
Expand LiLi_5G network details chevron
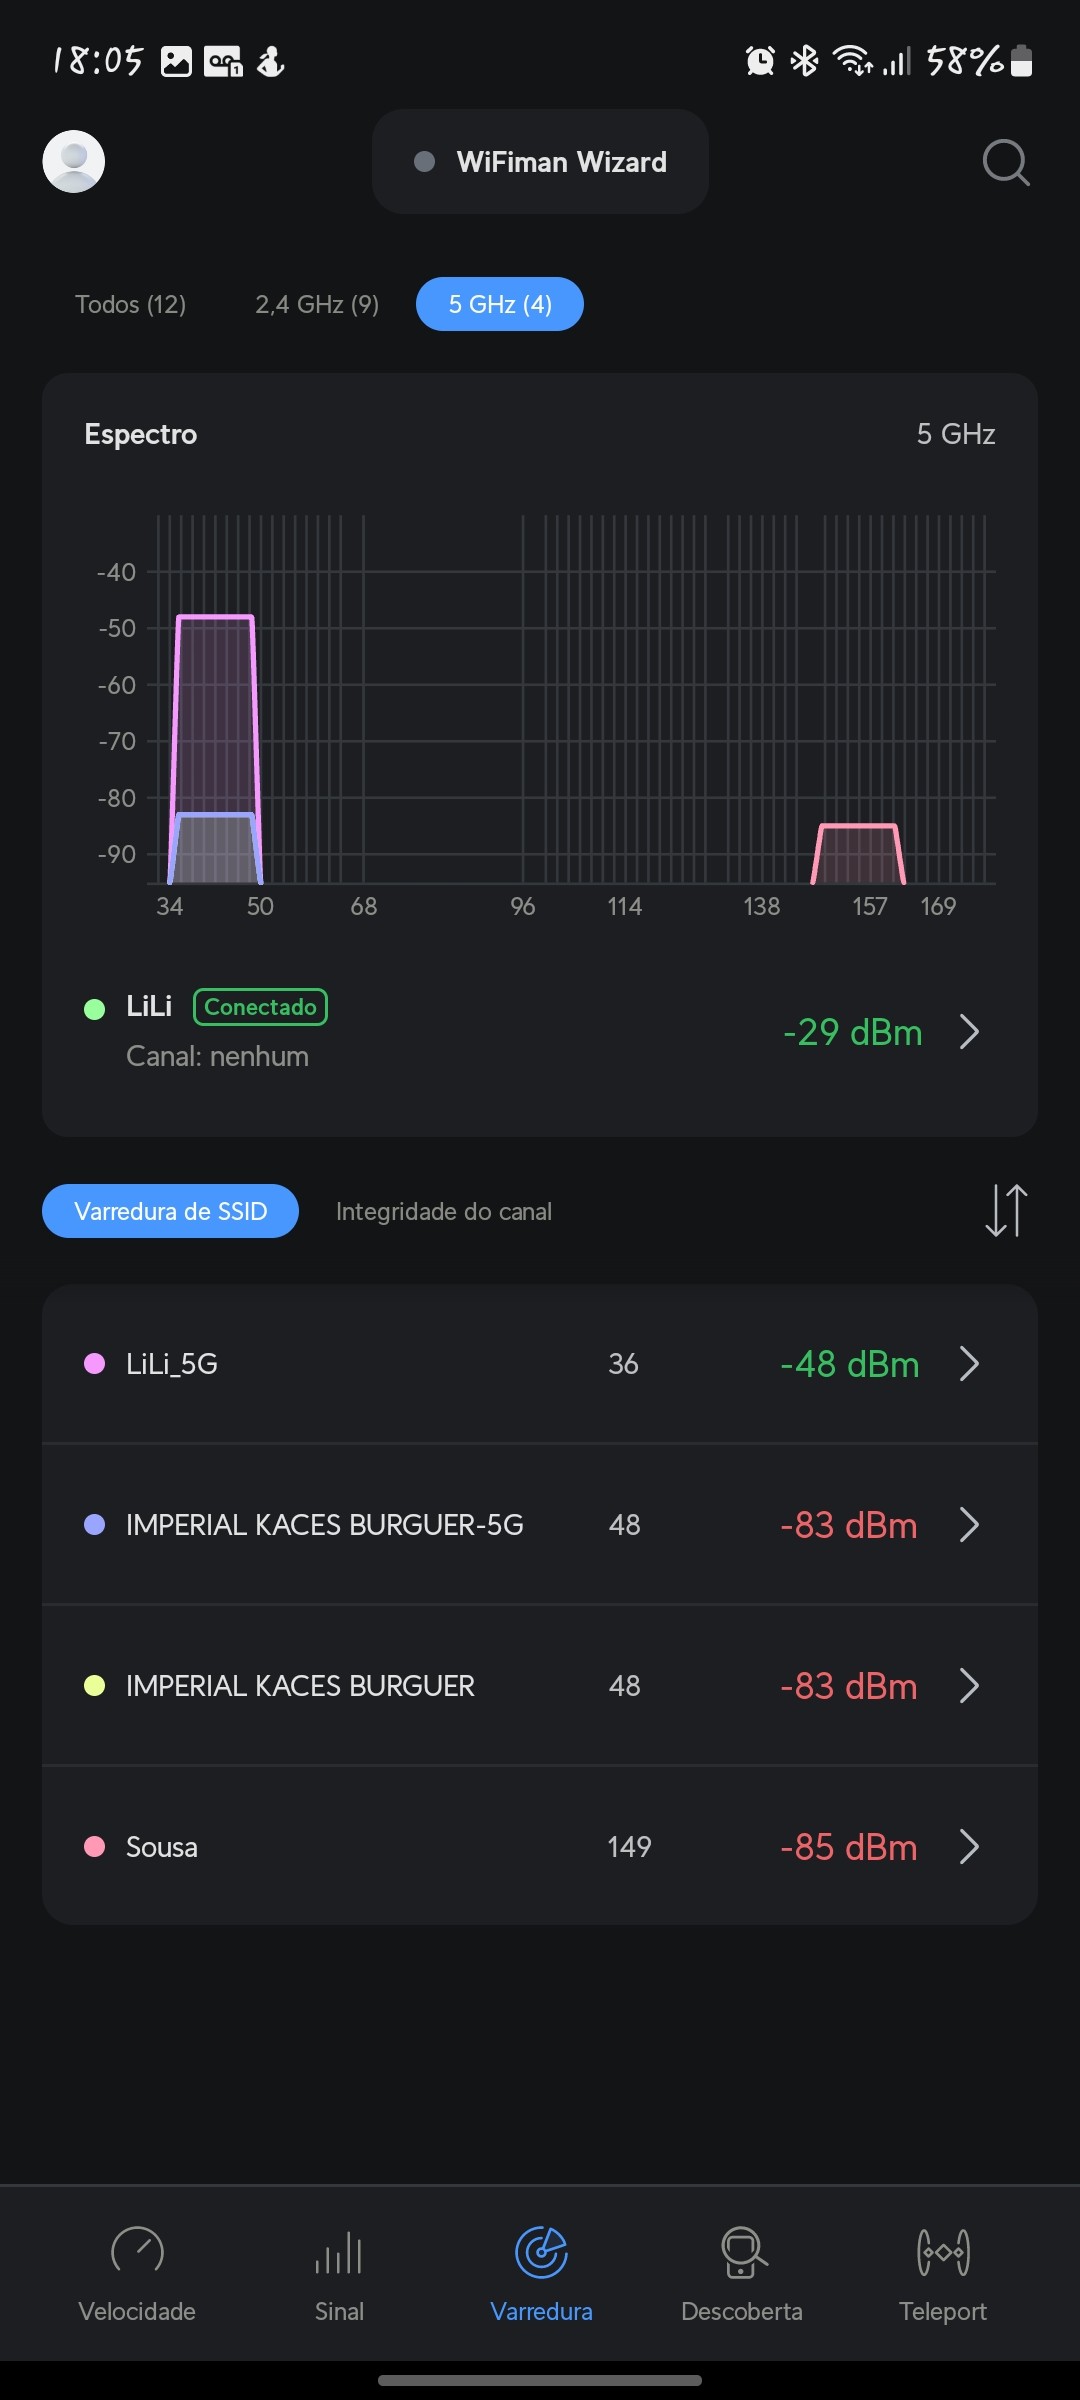[x=969, y=1364]
